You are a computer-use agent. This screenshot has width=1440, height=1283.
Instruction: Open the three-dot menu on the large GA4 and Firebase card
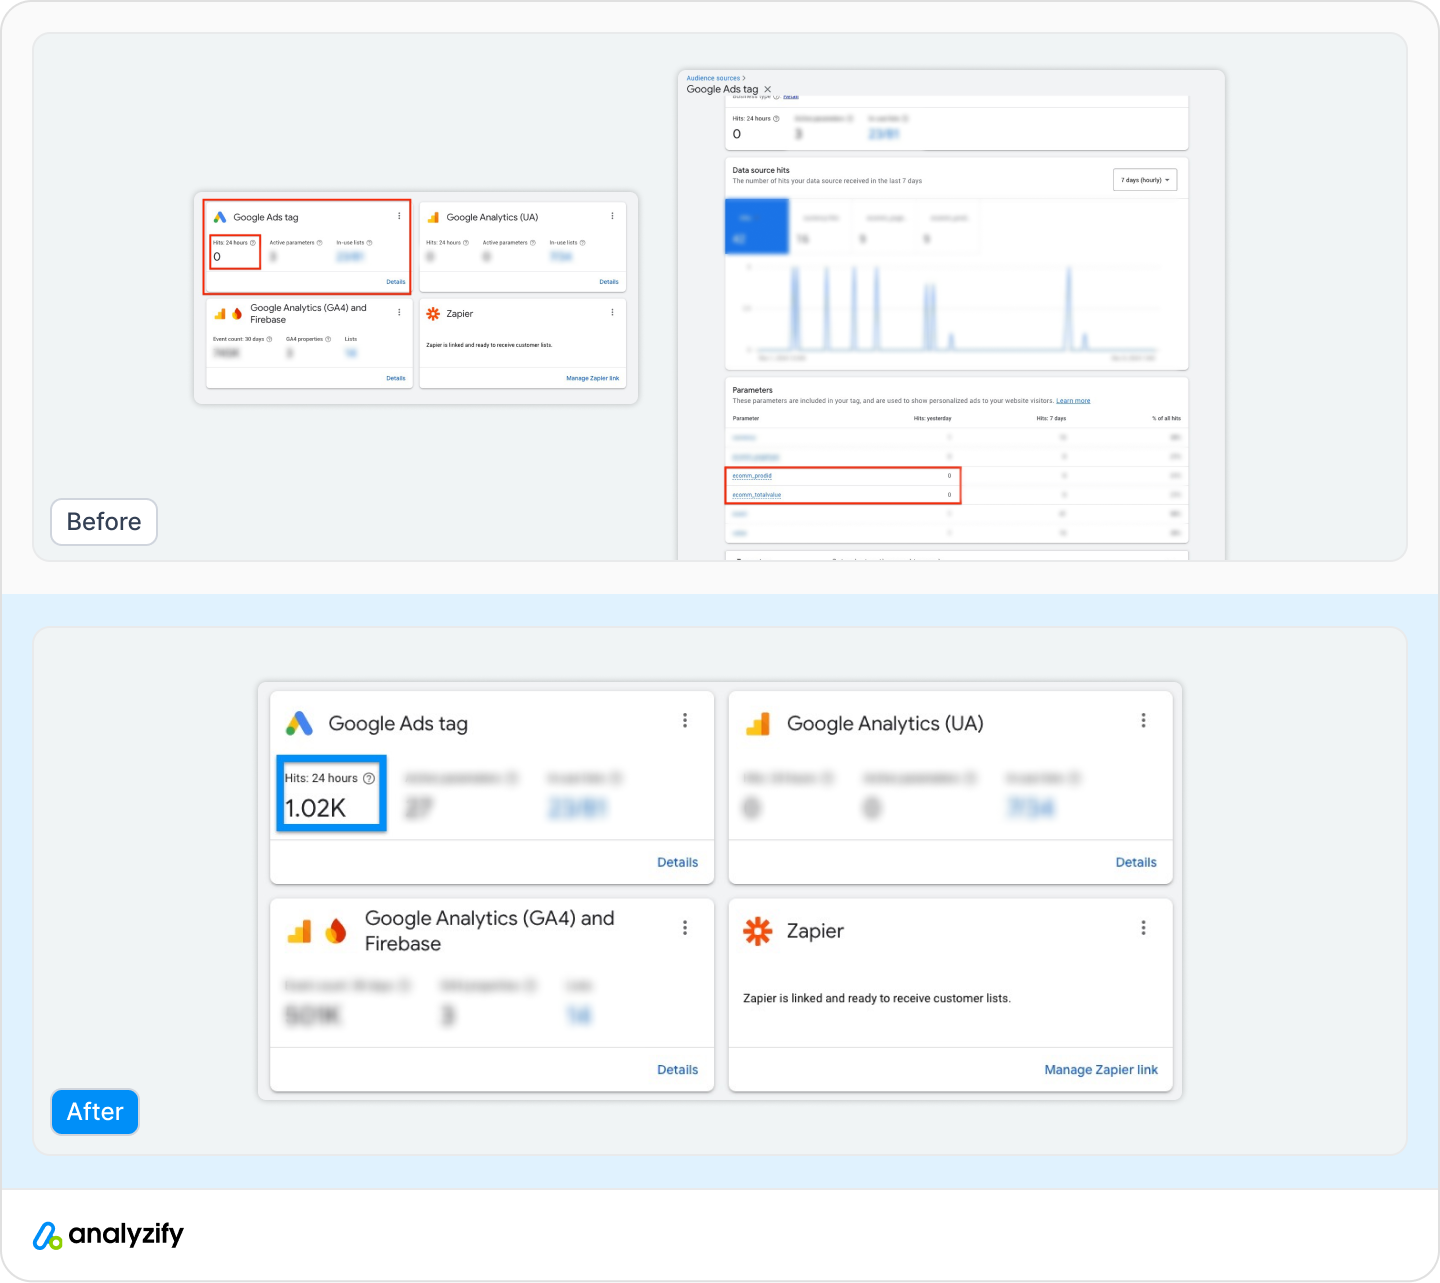point(685,928)
